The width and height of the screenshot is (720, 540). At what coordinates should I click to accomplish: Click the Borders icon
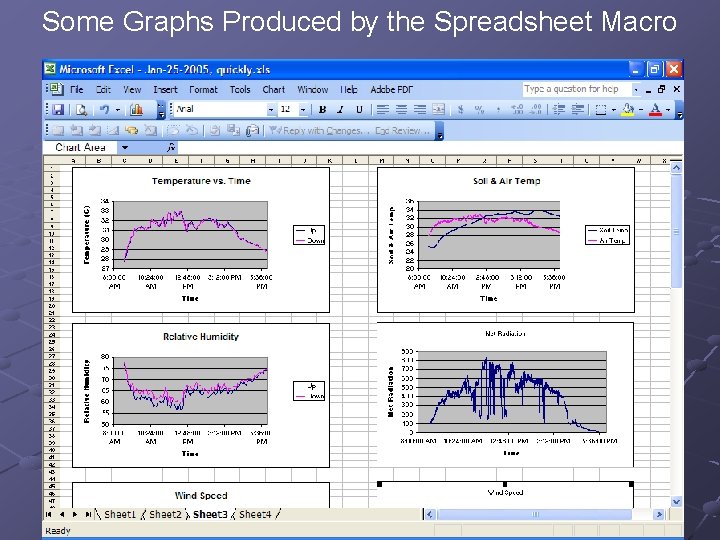click(x=601, y=110)
